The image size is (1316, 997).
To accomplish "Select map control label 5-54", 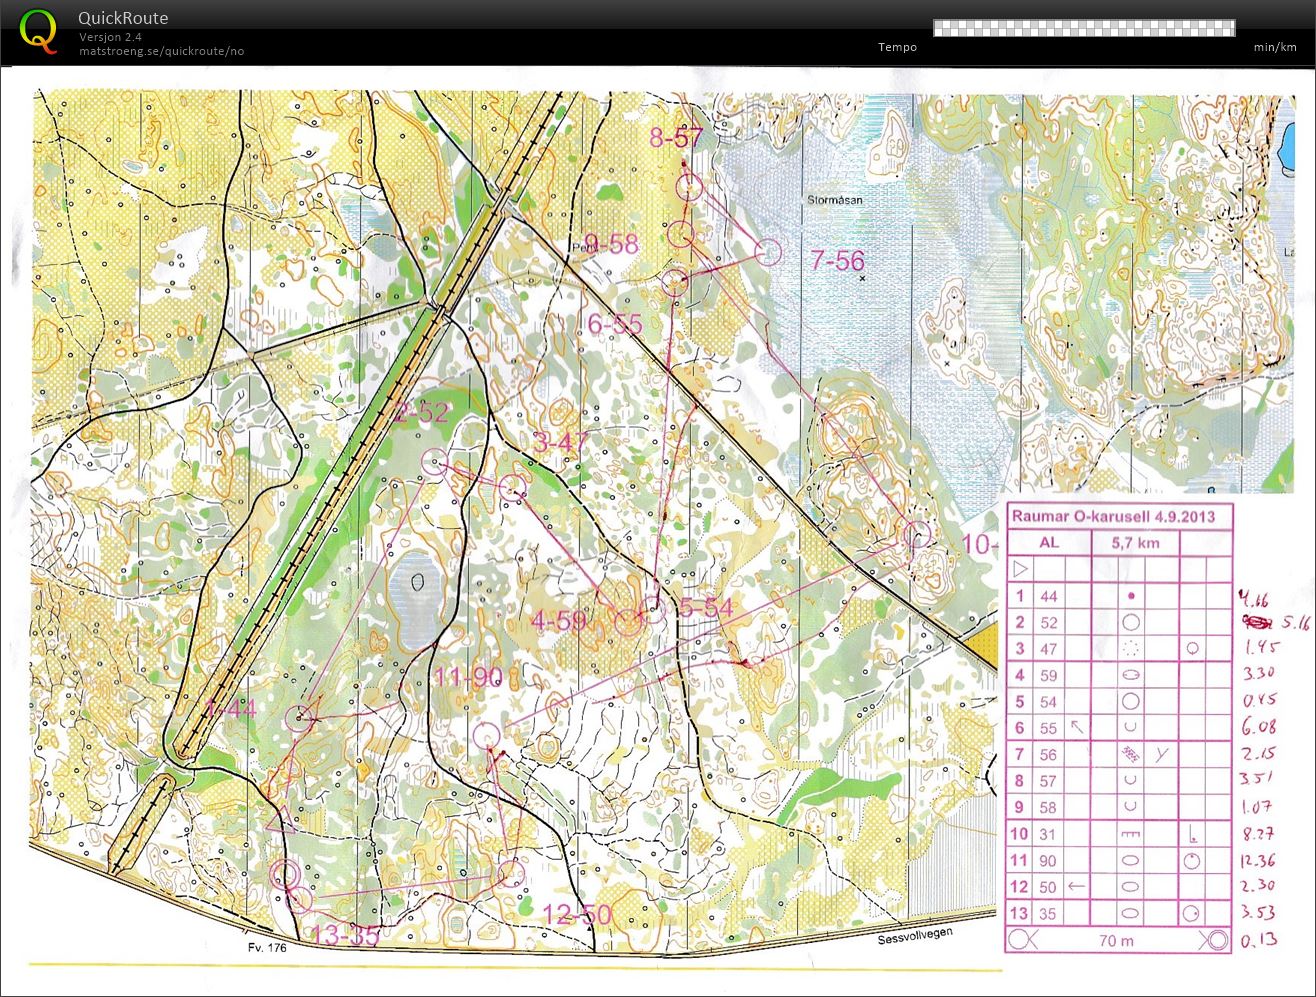I will (706, 607).
